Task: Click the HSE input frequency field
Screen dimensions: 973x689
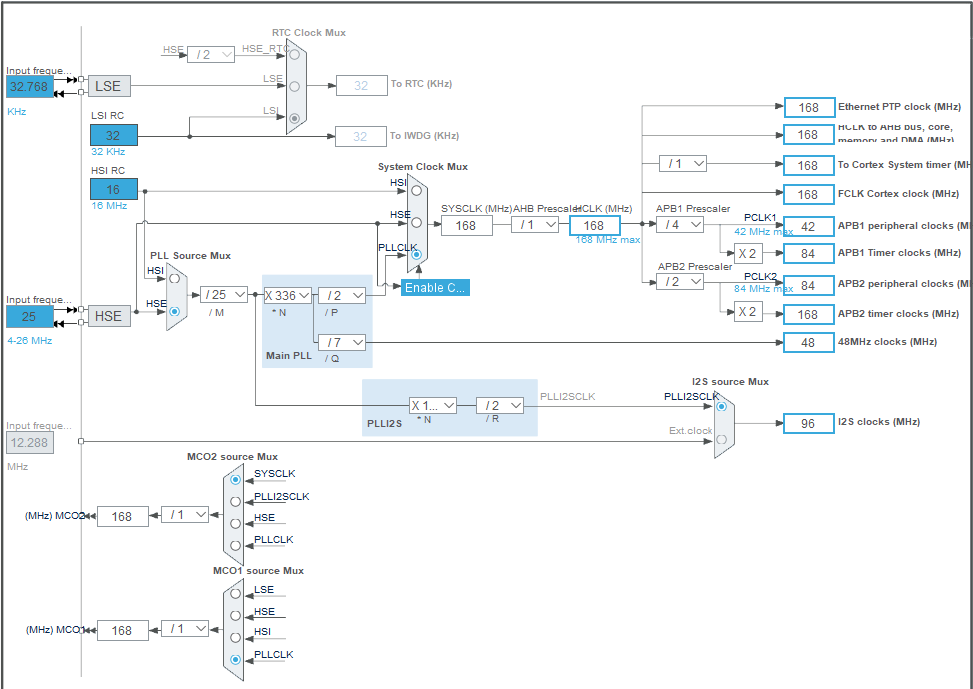Action: (30, 317)
